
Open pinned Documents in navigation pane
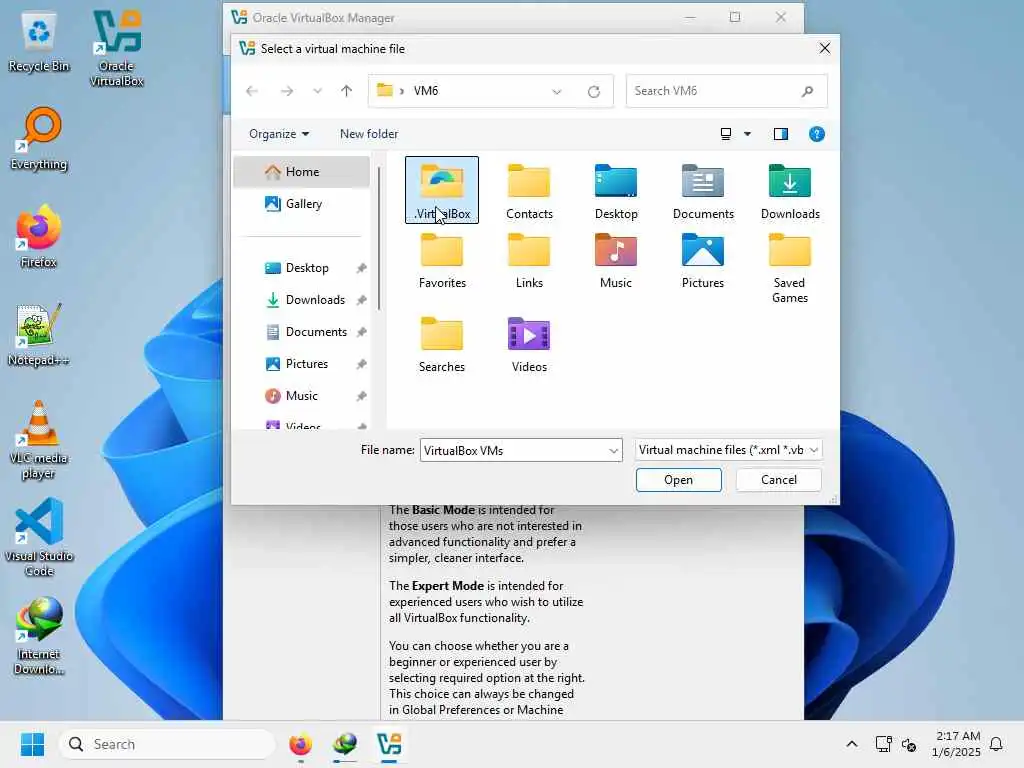coord(302,332)
